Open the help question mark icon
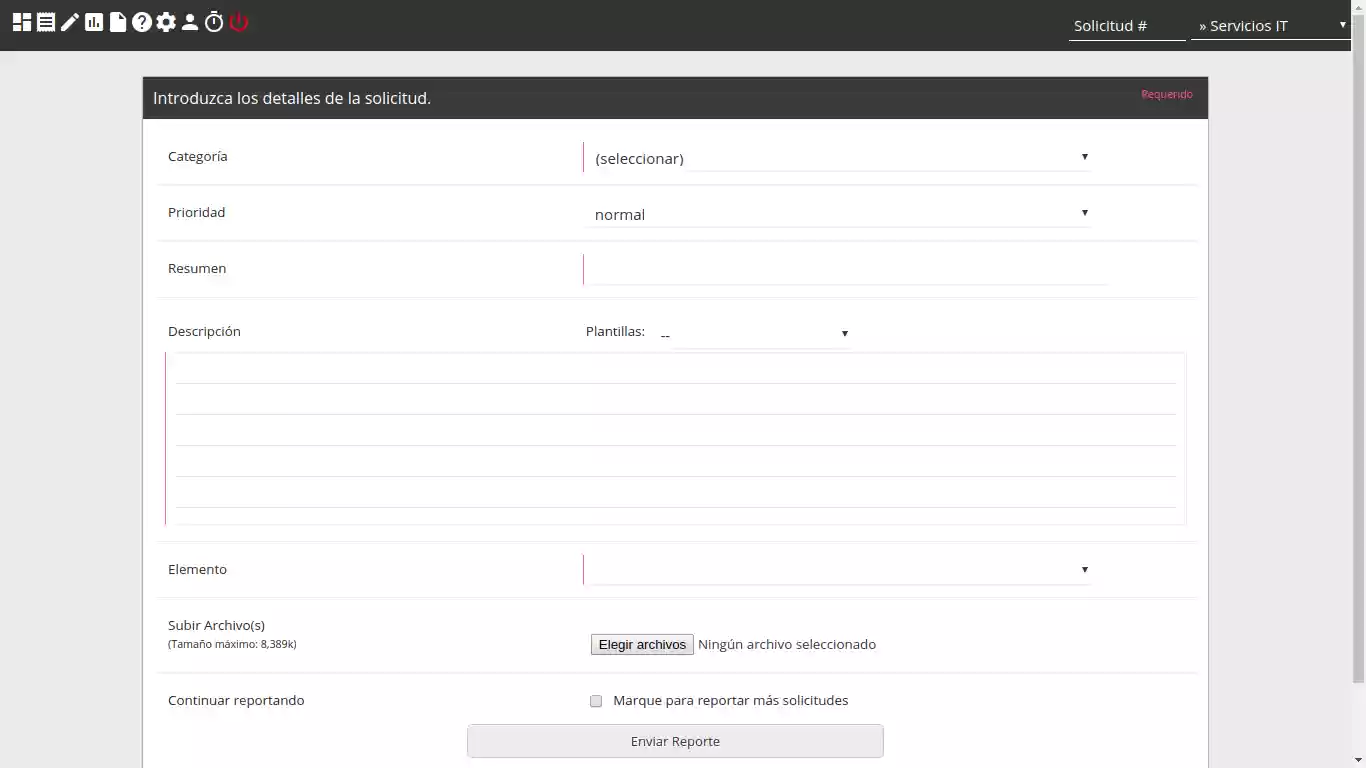 (x=141, y=21)
